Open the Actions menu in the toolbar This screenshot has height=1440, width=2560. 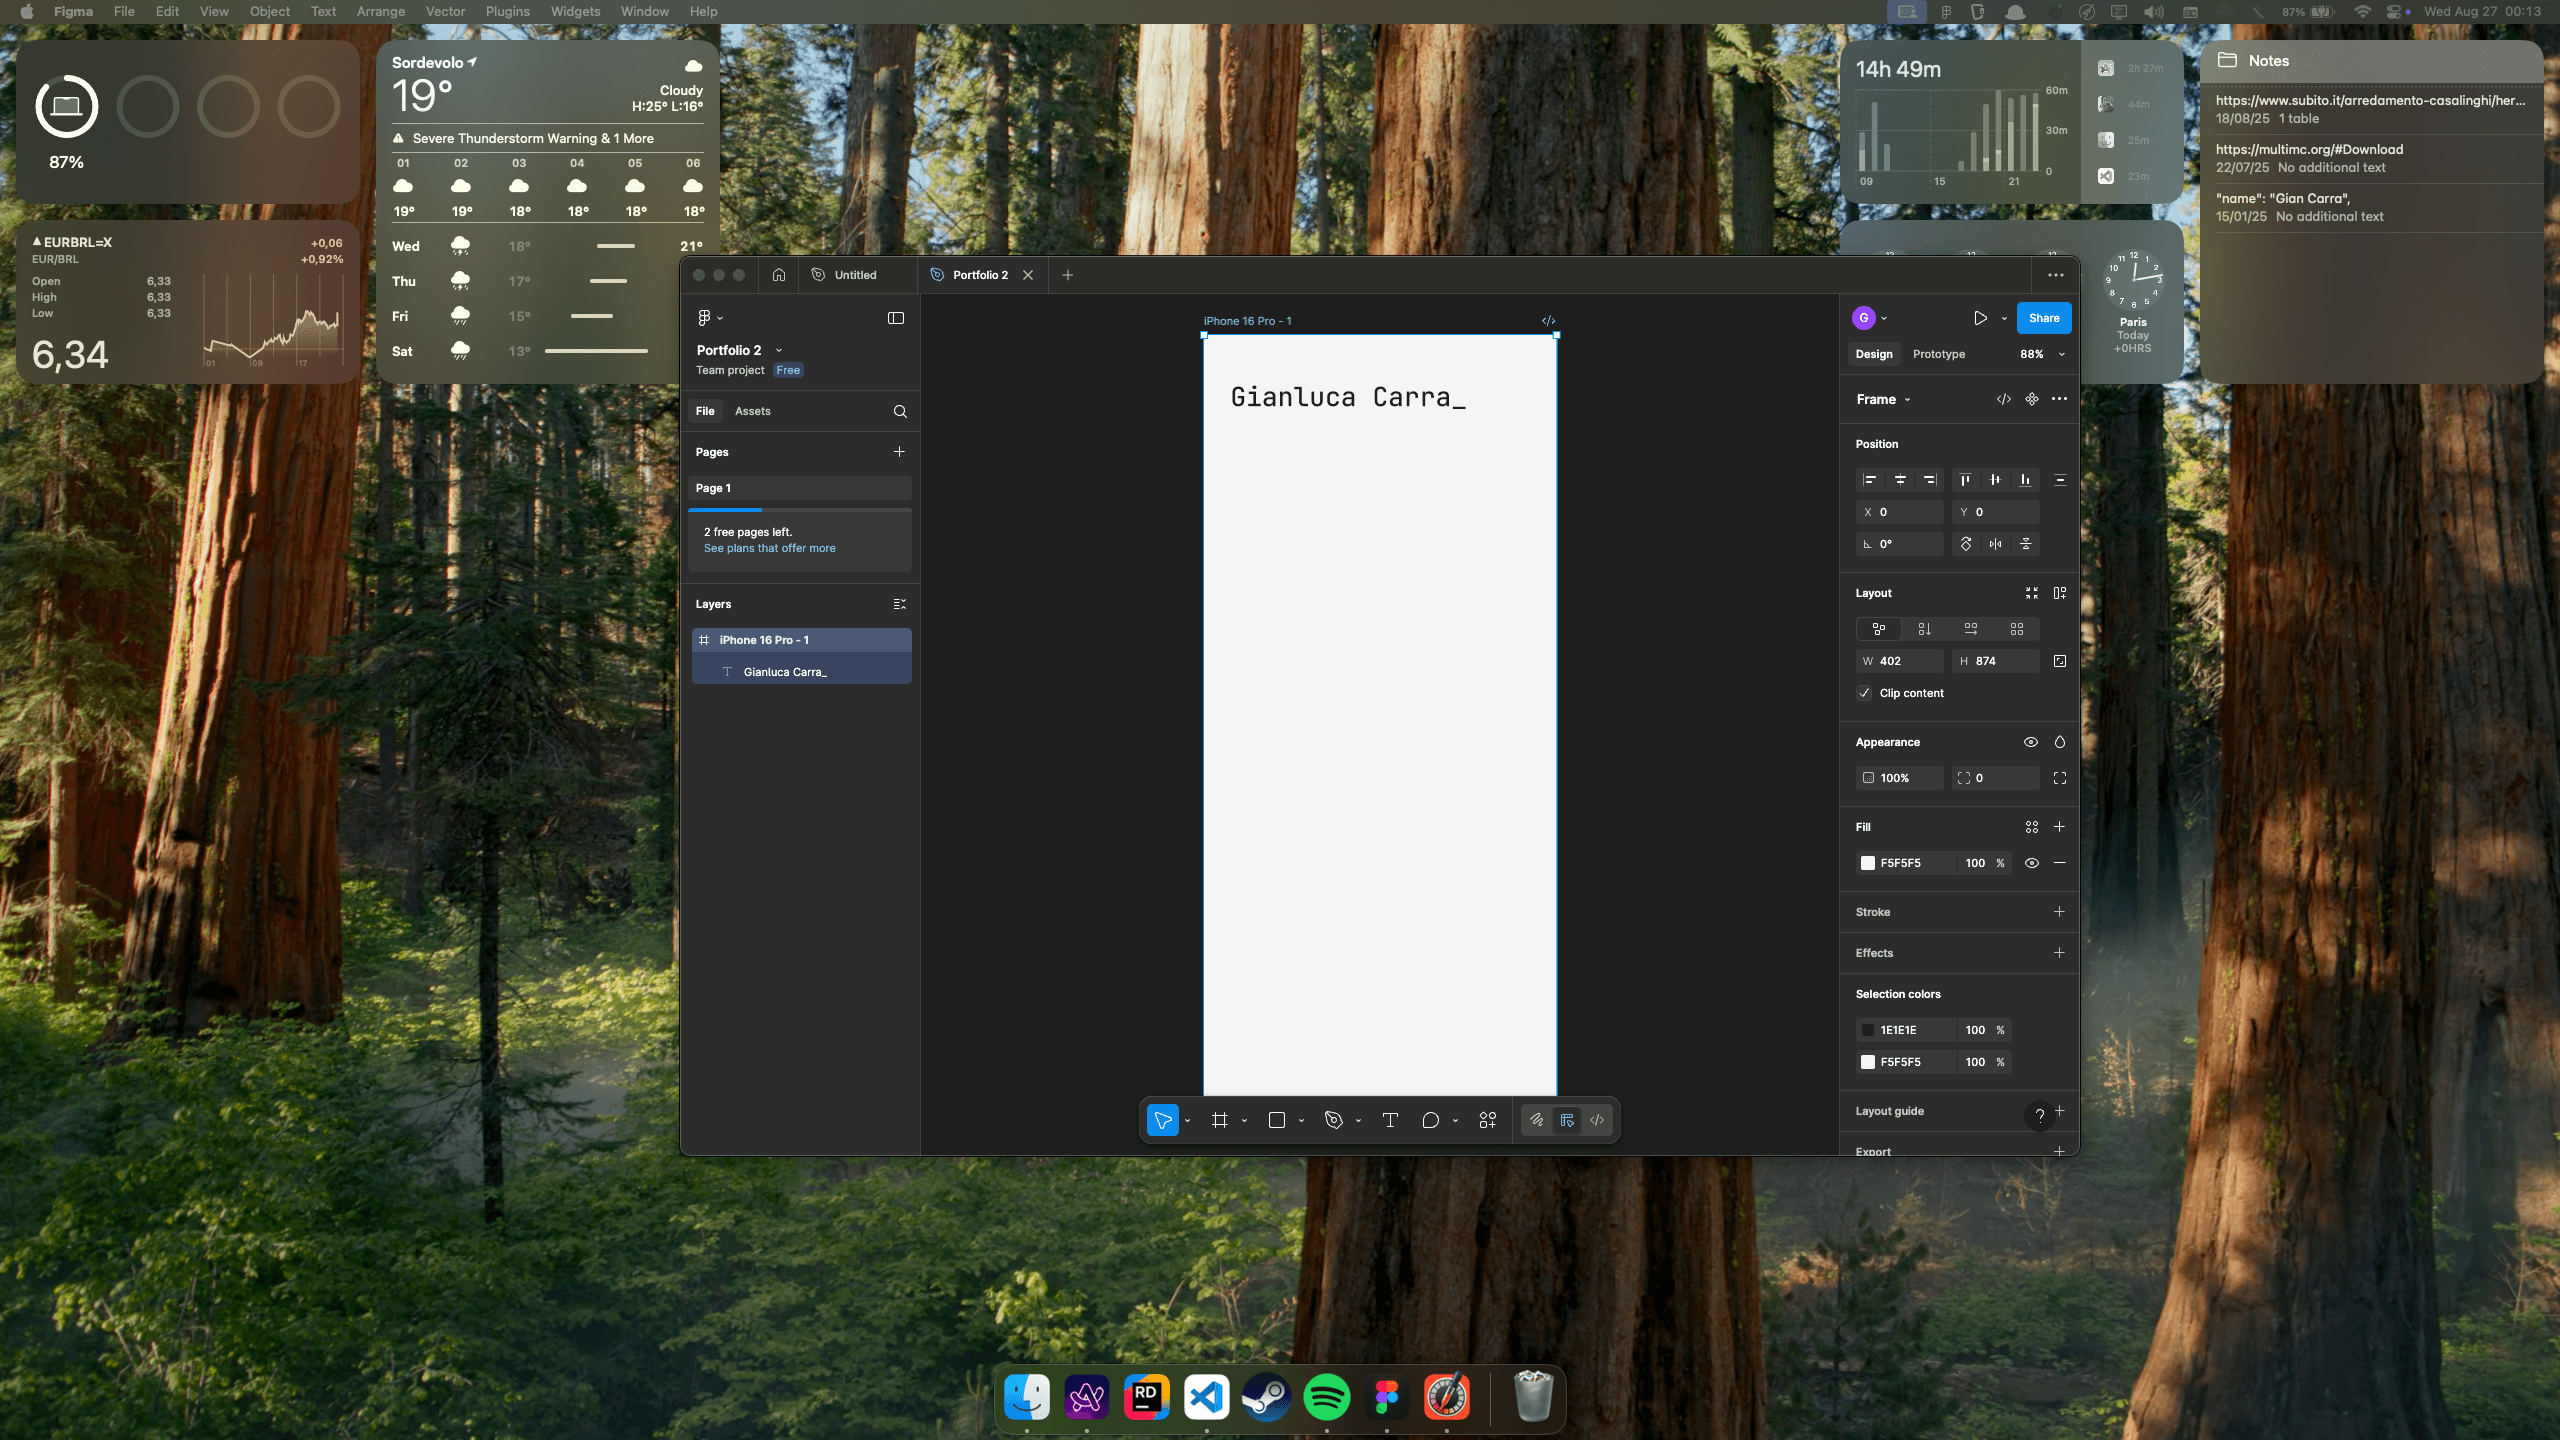point(1488,1120)
